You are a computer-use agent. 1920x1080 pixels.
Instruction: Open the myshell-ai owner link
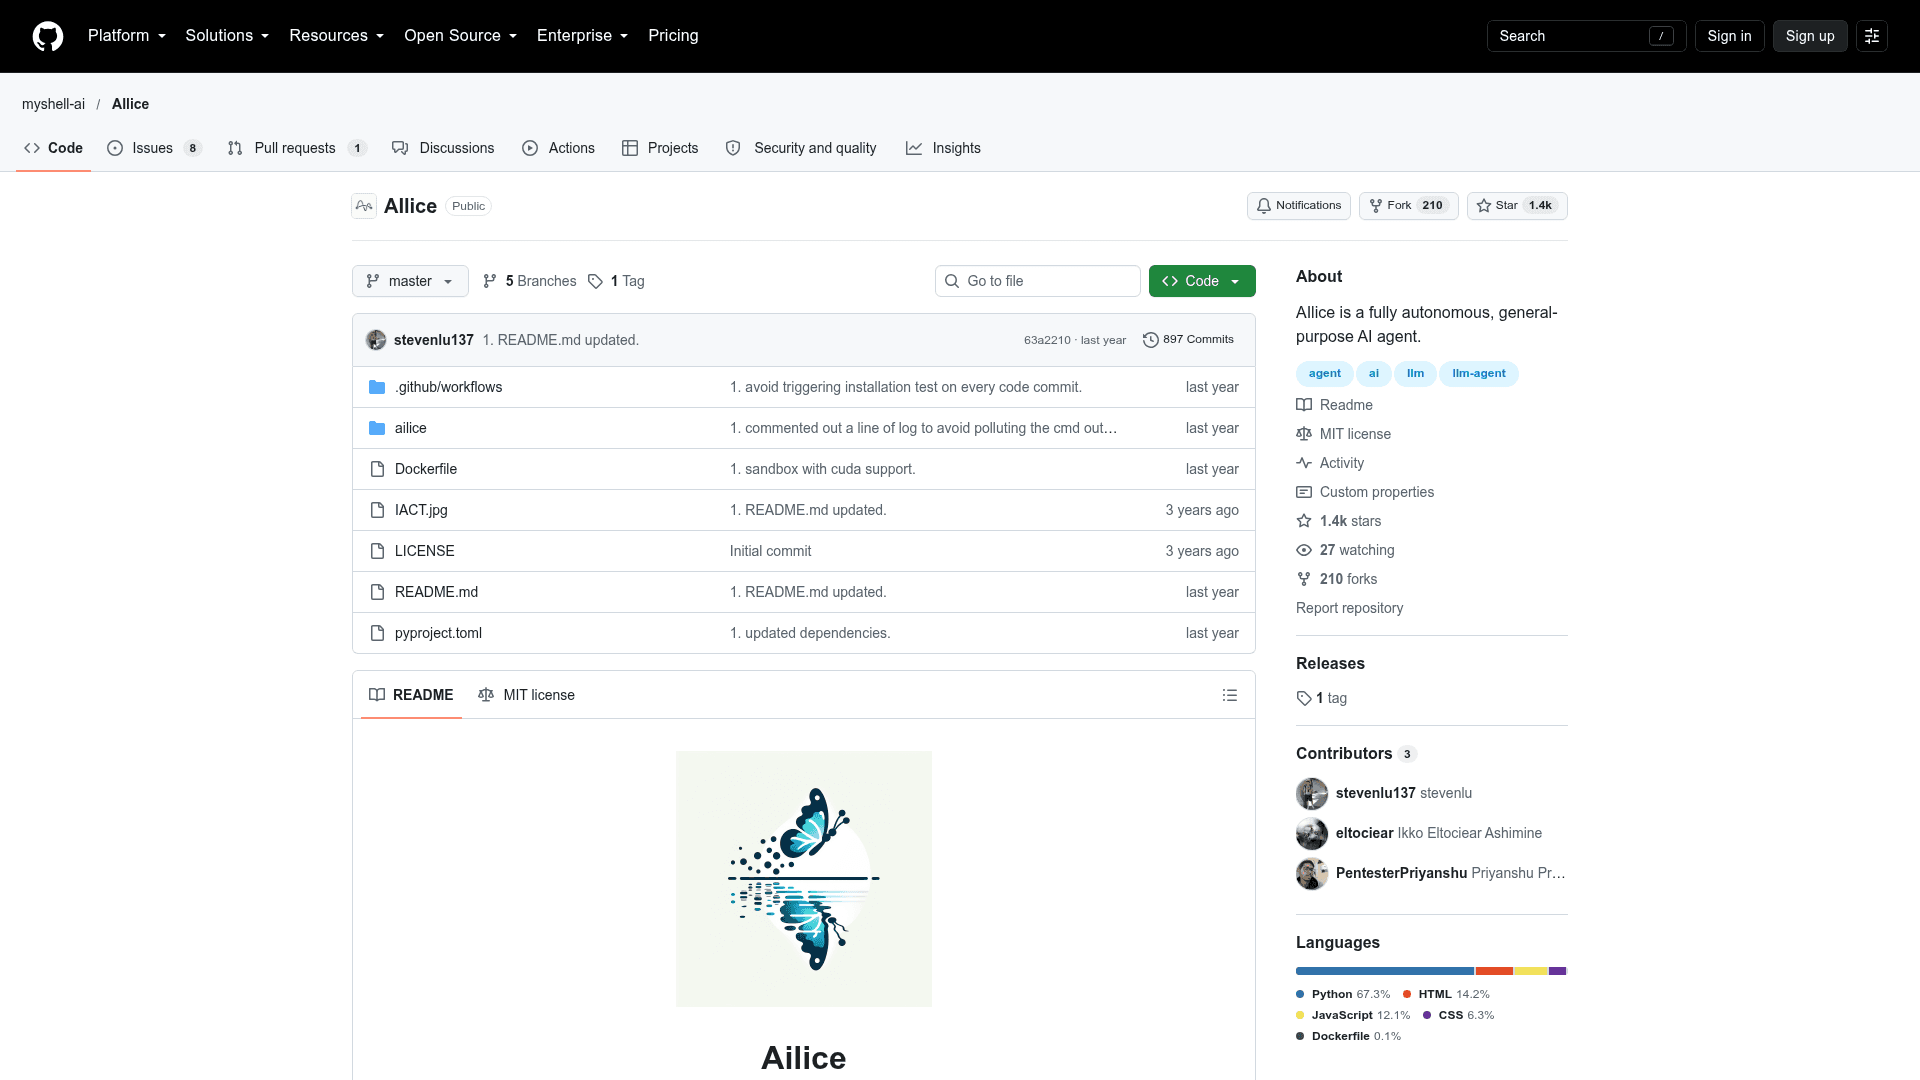pyautogui.click(x=53, y=104)
